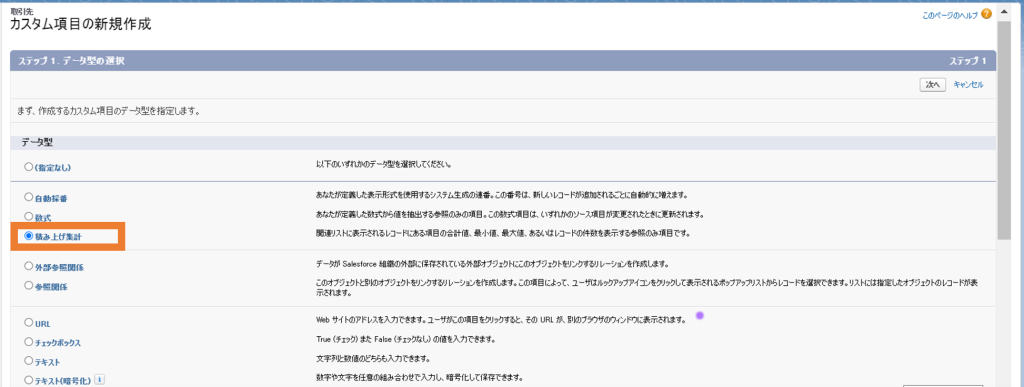Open the help icon for this page
Viewport: 1024px width, 387px height.
[986, 14]
